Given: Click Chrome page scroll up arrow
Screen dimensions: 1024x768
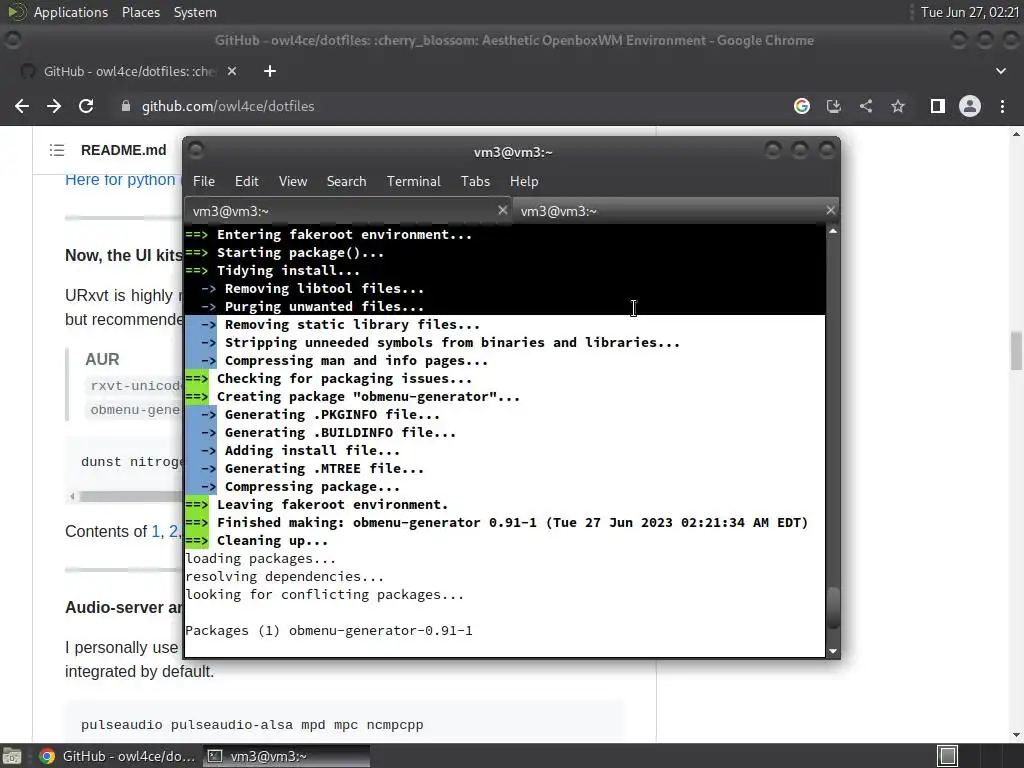Looking at the screenshot, I should tap(1016, 135).
